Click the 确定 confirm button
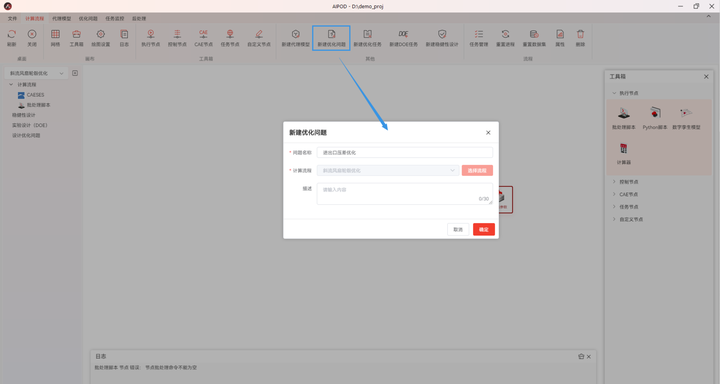The height and width of the screenshot is (384, 720). tap(484, 230)
